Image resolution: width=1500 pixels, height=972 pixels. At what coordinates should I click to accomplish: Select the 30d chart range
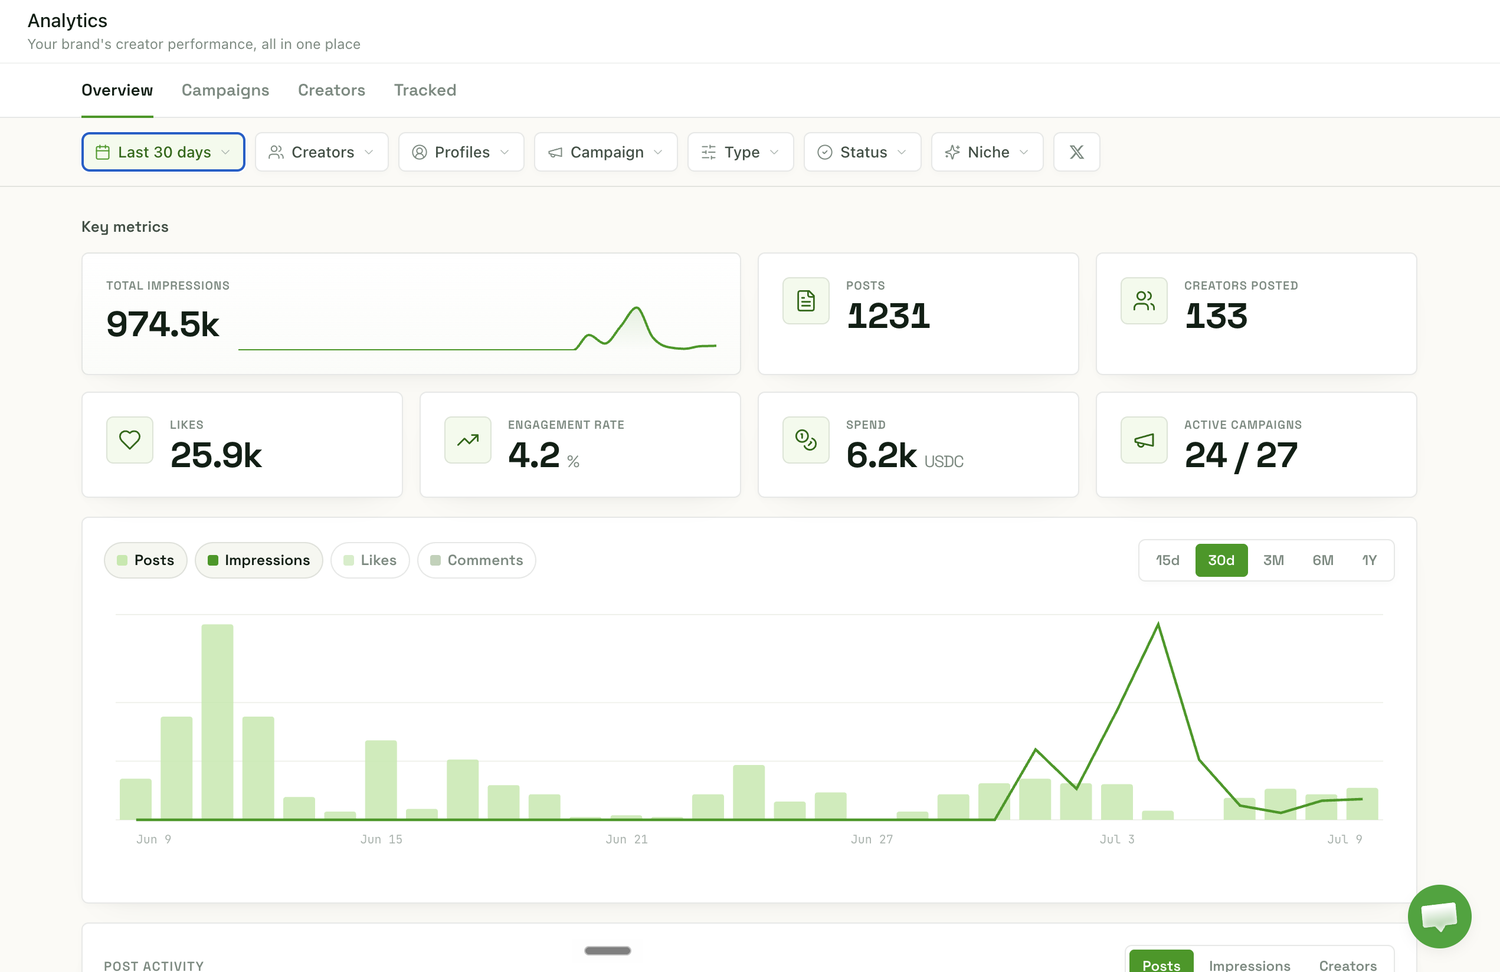coord(1221,560)
